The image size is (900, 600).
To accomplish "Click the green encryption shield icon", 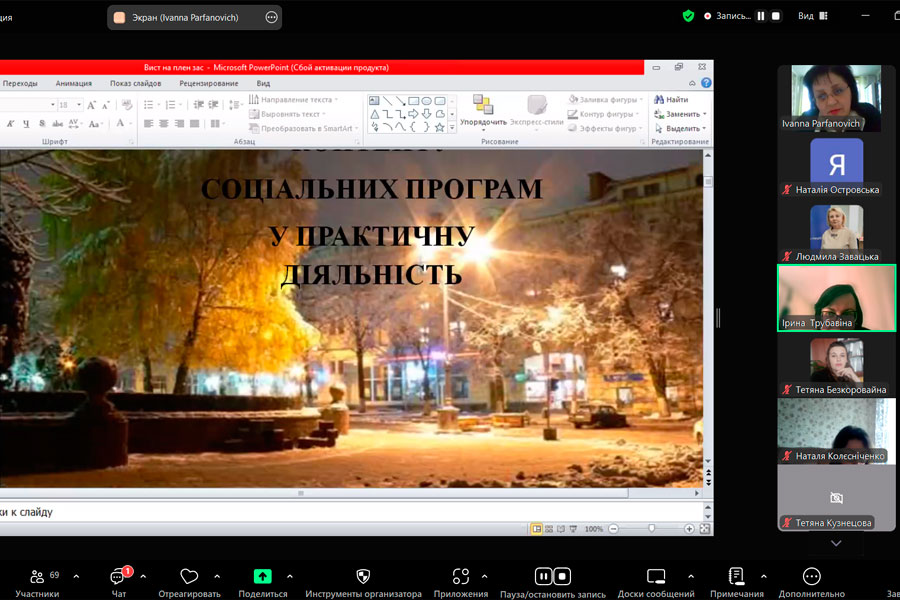I will point(688,16).
